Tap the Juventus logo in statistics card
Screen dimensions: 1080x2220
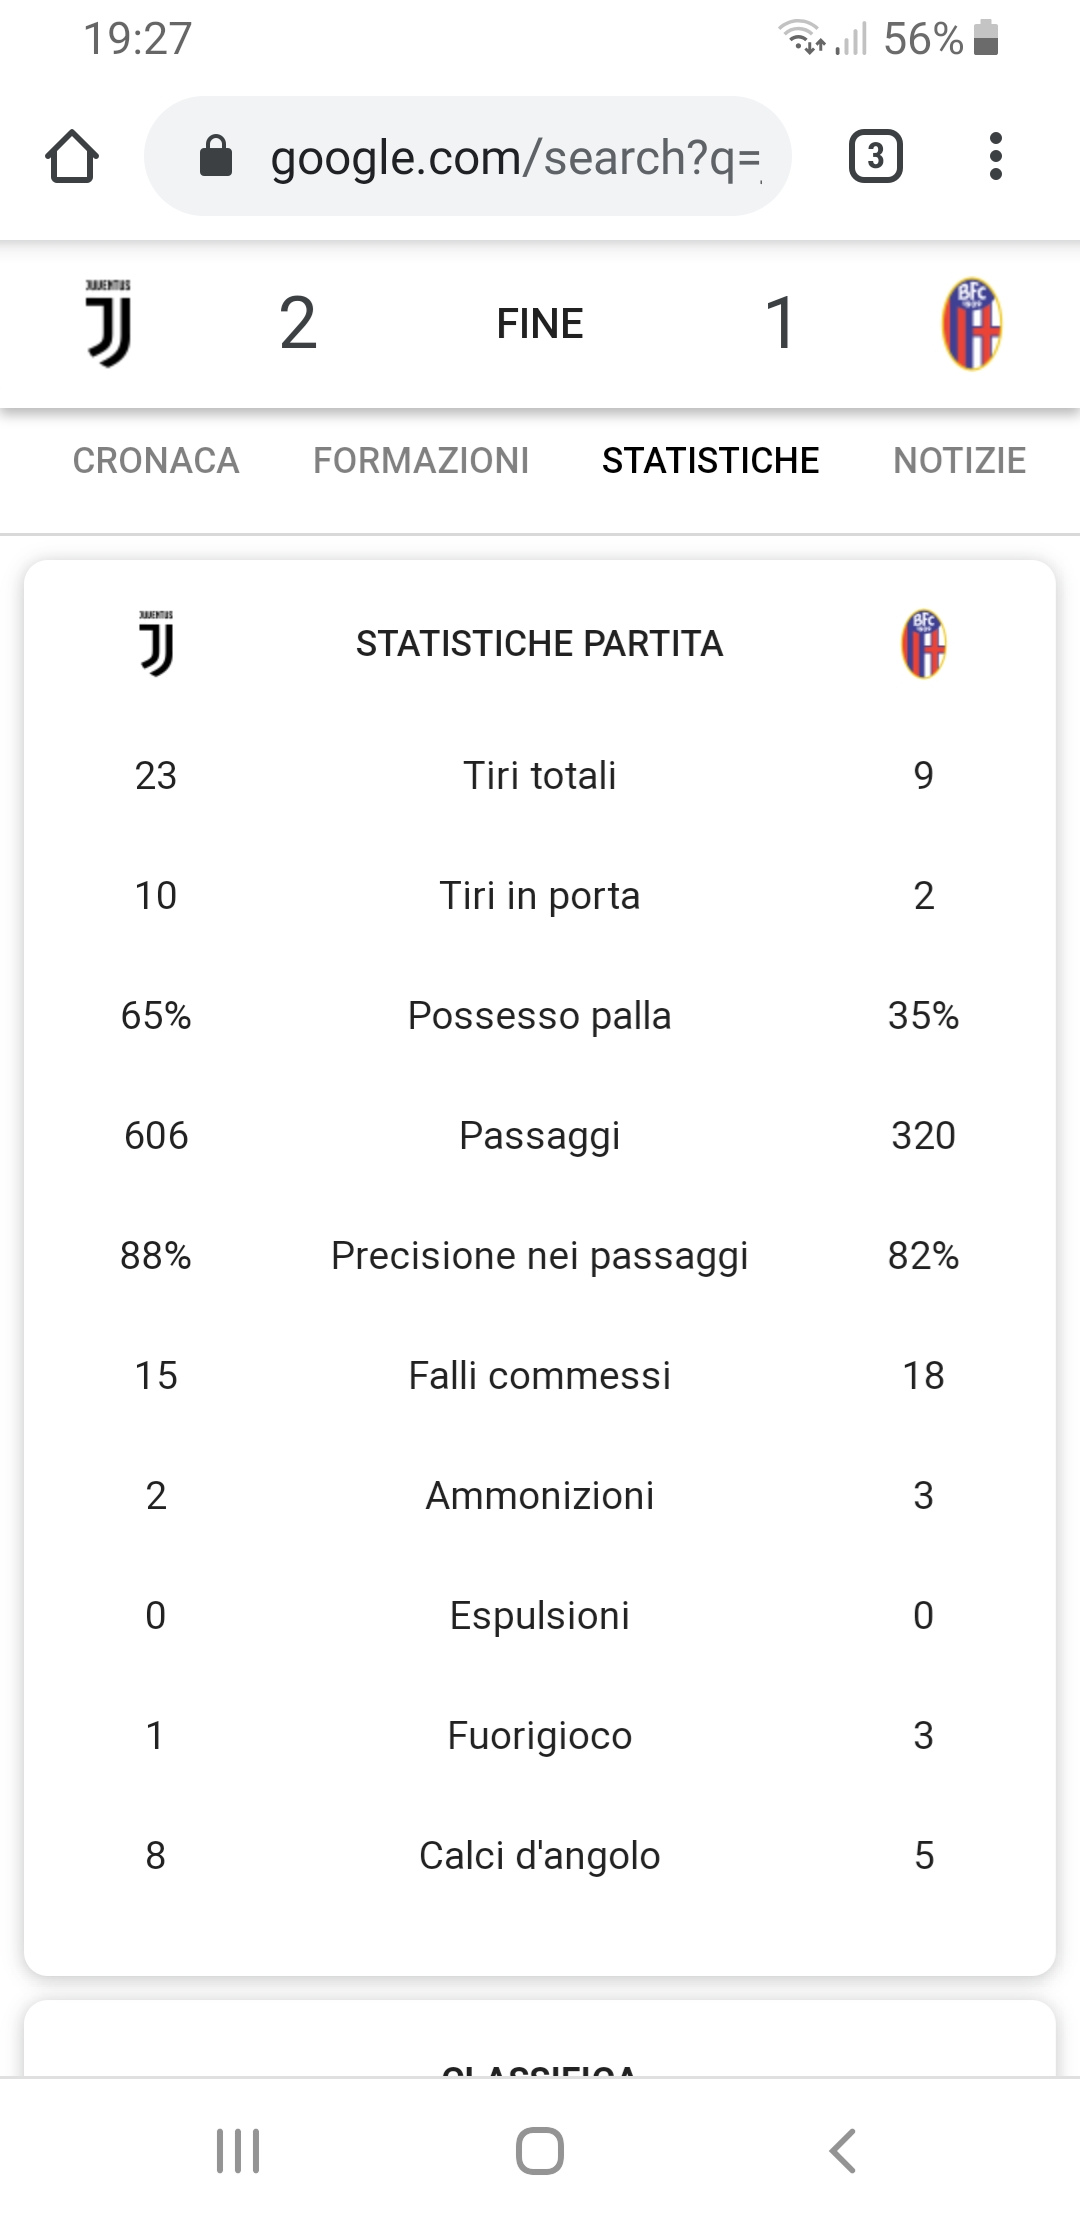tap(156, 643)
